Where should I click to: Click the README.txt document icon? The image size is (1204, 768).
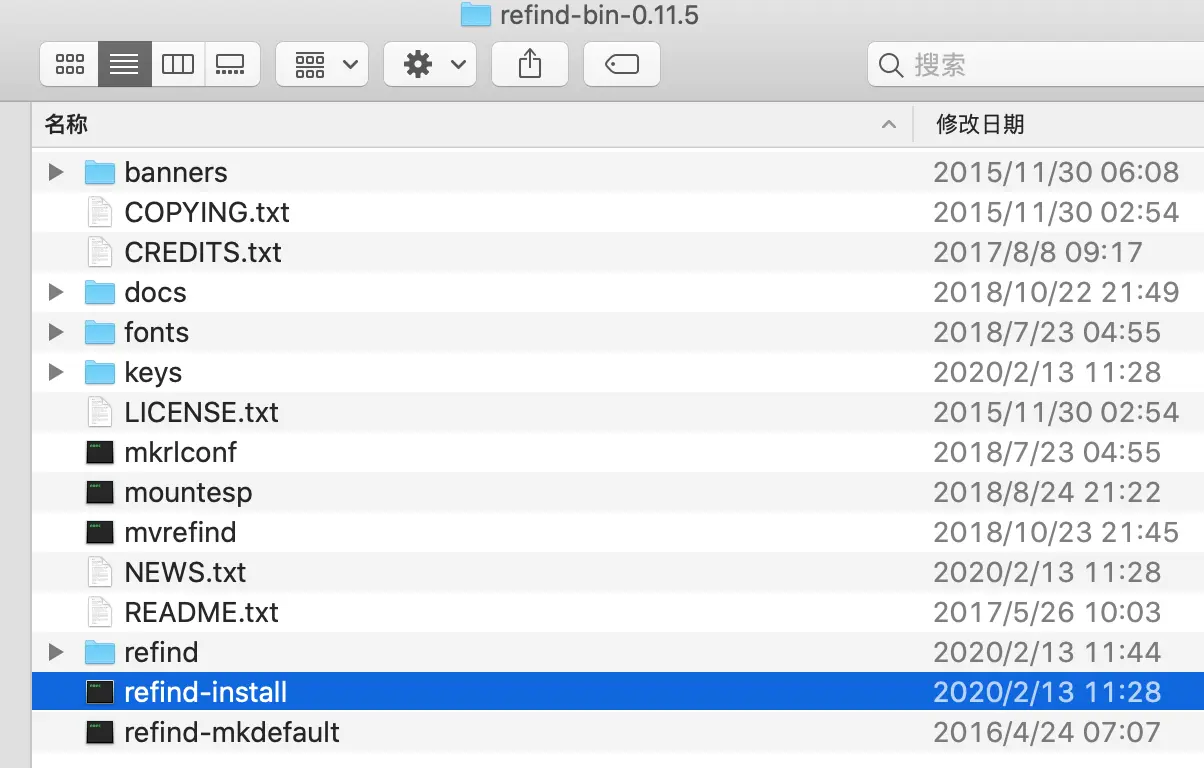pyautogui.click(x=100, y=612)
